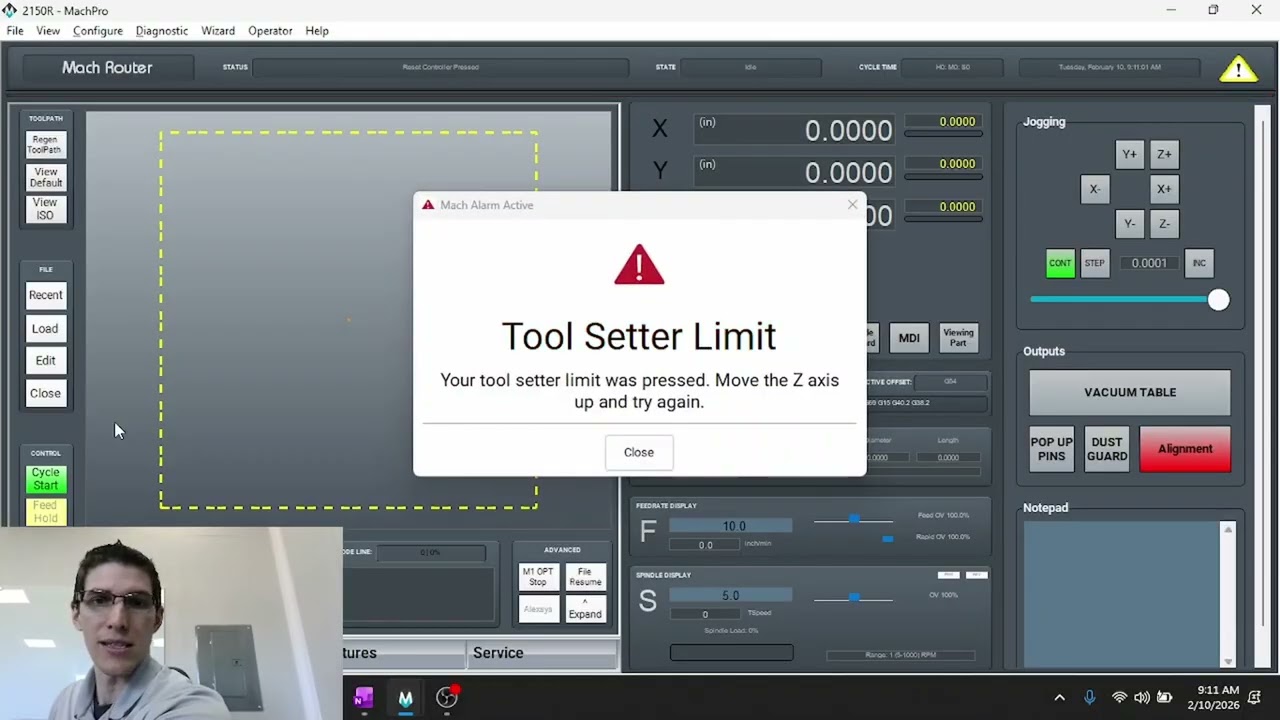
Task: Open Recent files list
Action: [x=45, y=295]
